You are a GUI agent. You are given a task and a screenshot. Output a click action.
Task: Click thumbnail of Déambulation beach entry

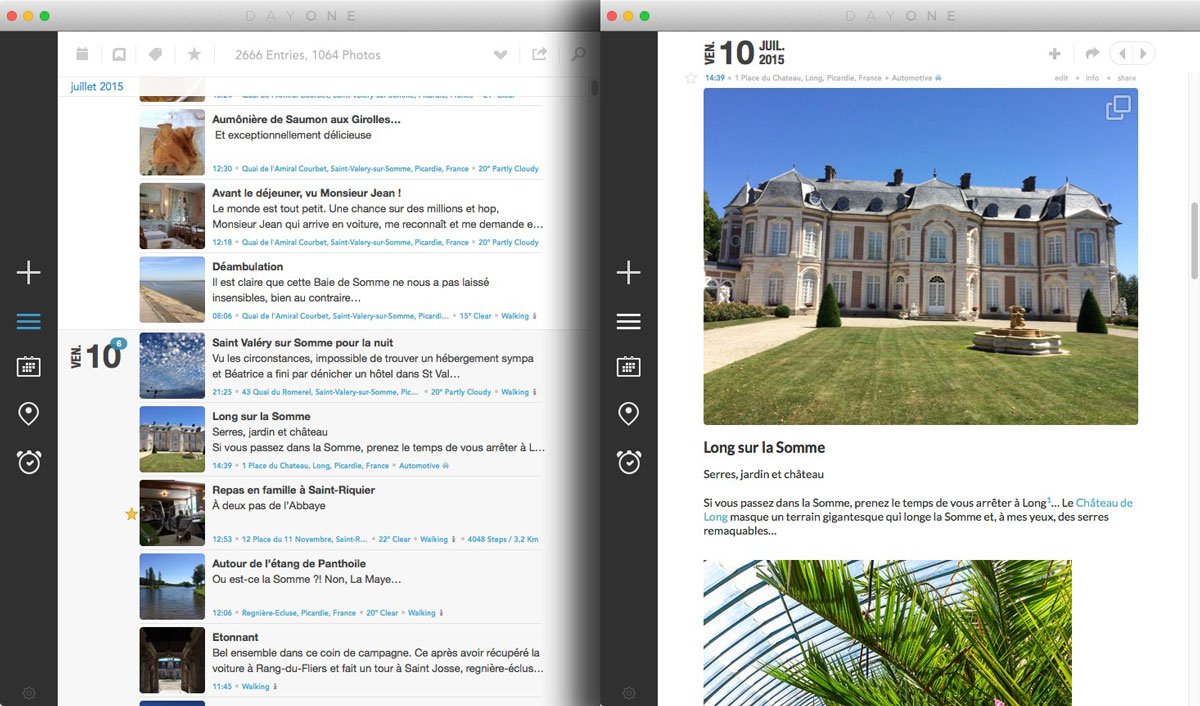(x=172, y=290)
